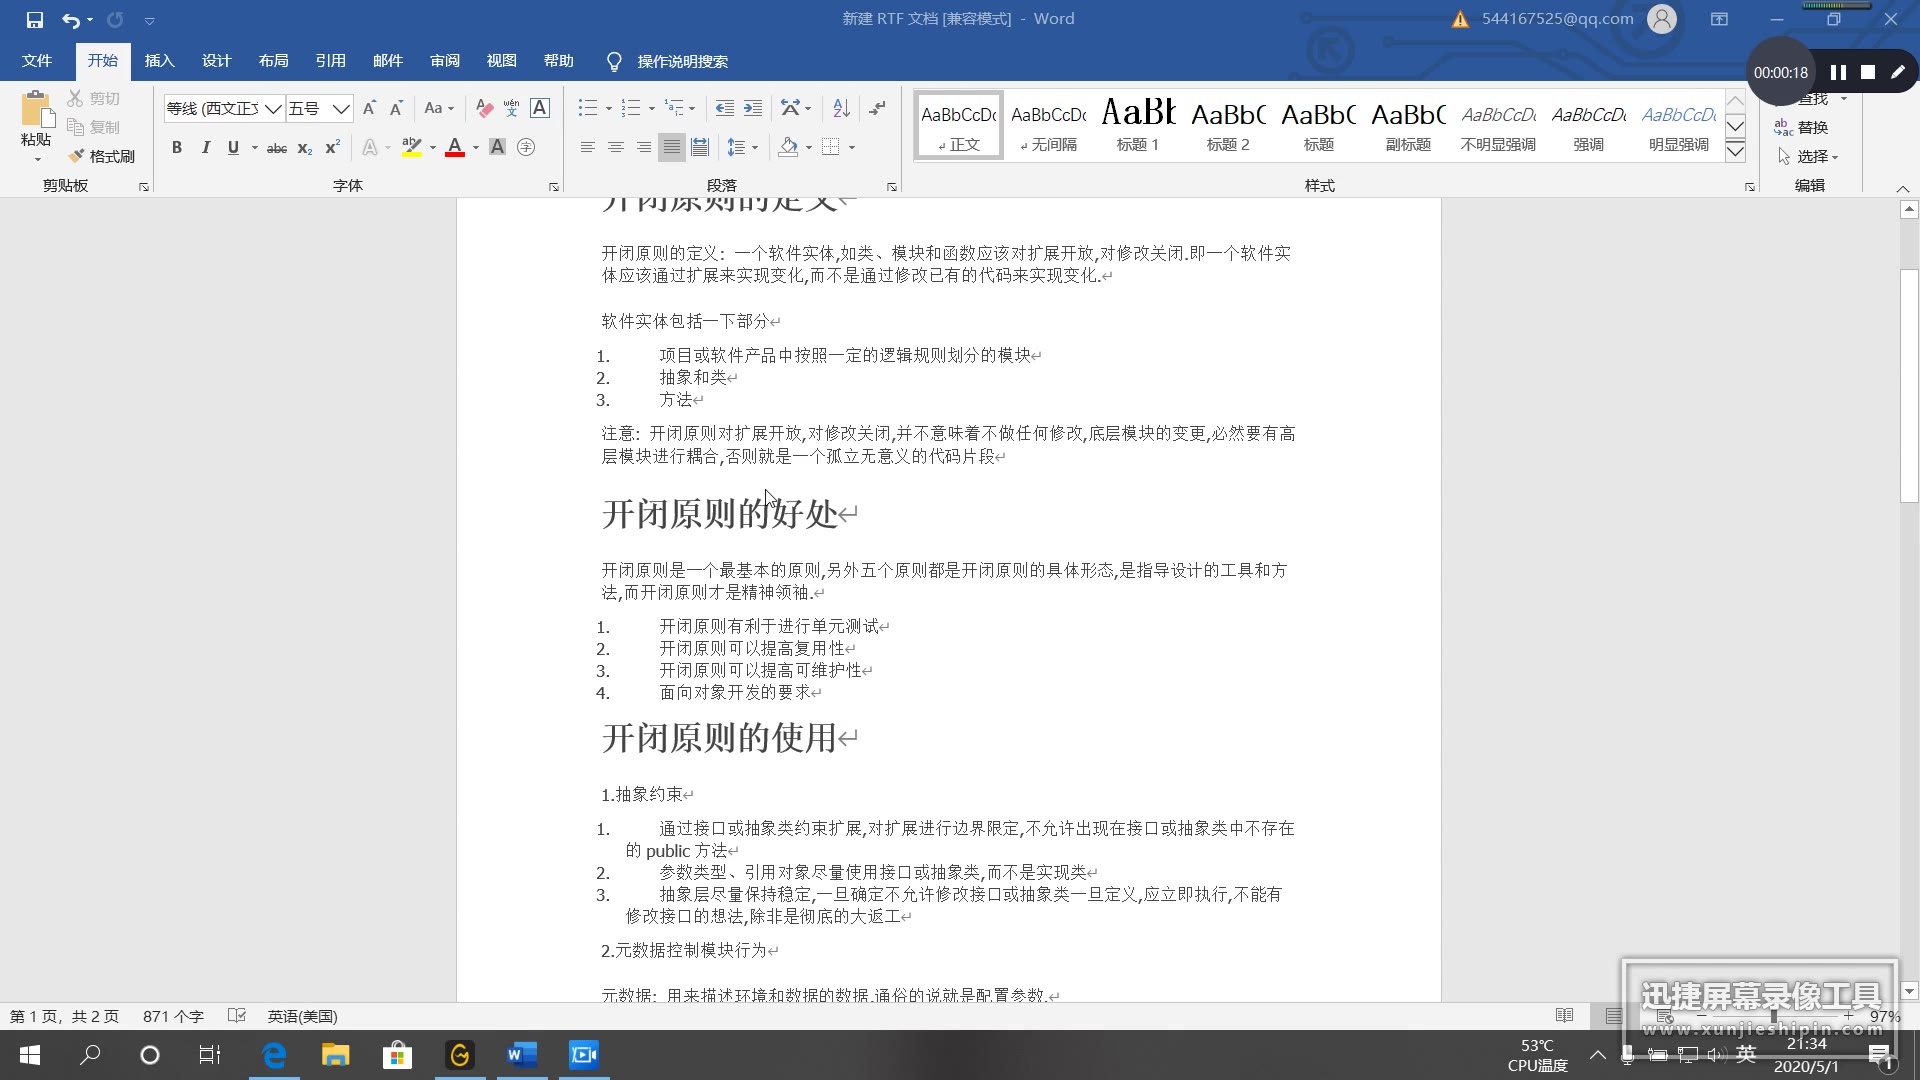Screen dimensions: 1920x1080
Task: Open the font size dropdown
Action: tap(341, 108)
